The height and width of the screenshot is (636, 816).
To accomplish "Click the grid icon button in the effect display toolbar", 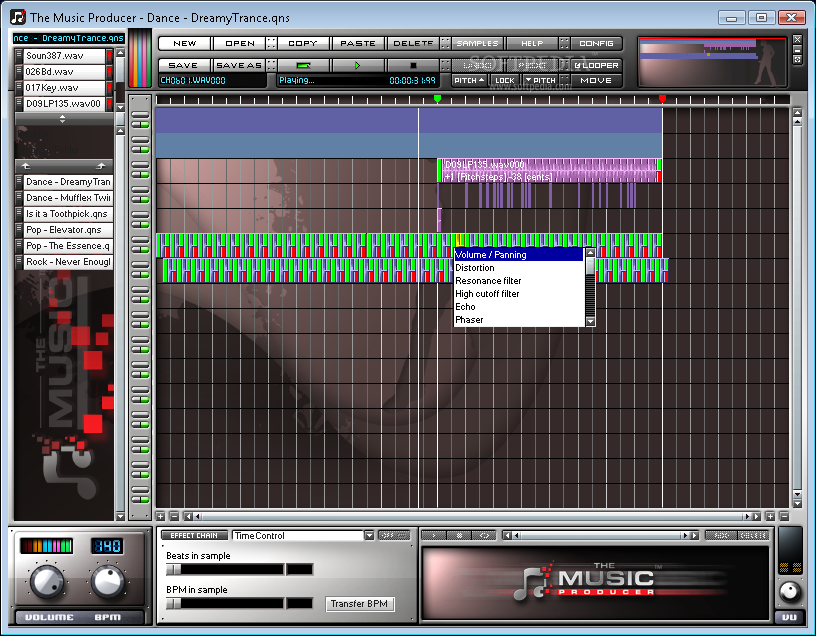I will click(459, 536).
